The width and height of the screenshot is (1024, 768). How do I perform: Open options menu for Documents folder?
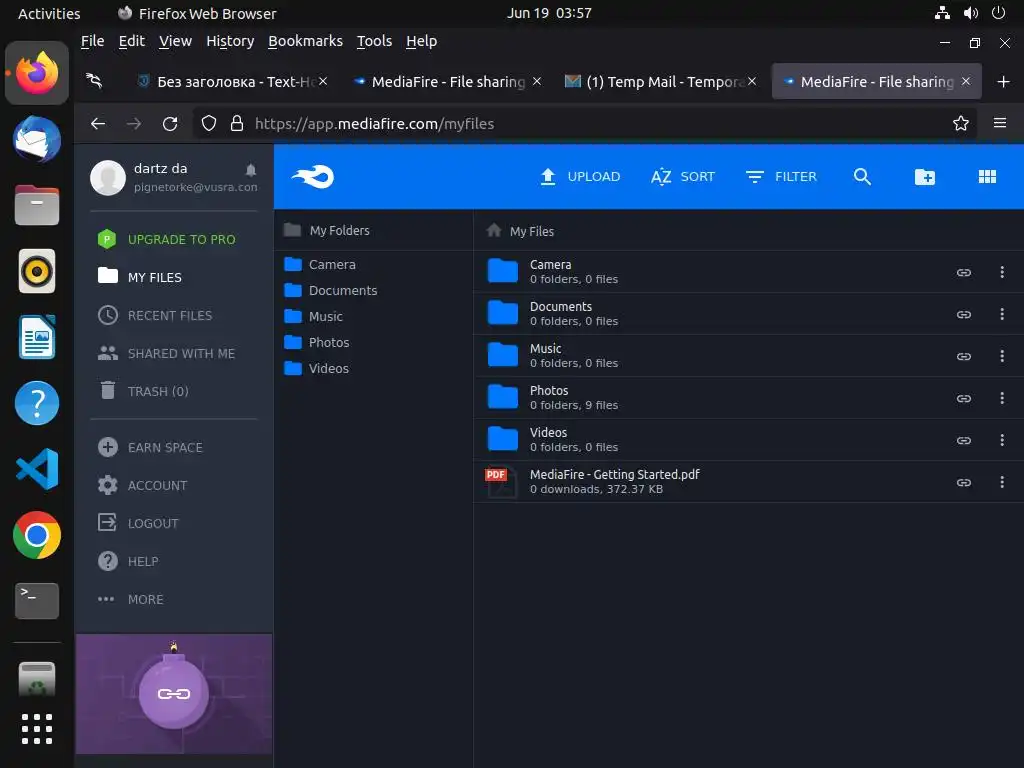pyautogui.click(x=1002, y=314)
